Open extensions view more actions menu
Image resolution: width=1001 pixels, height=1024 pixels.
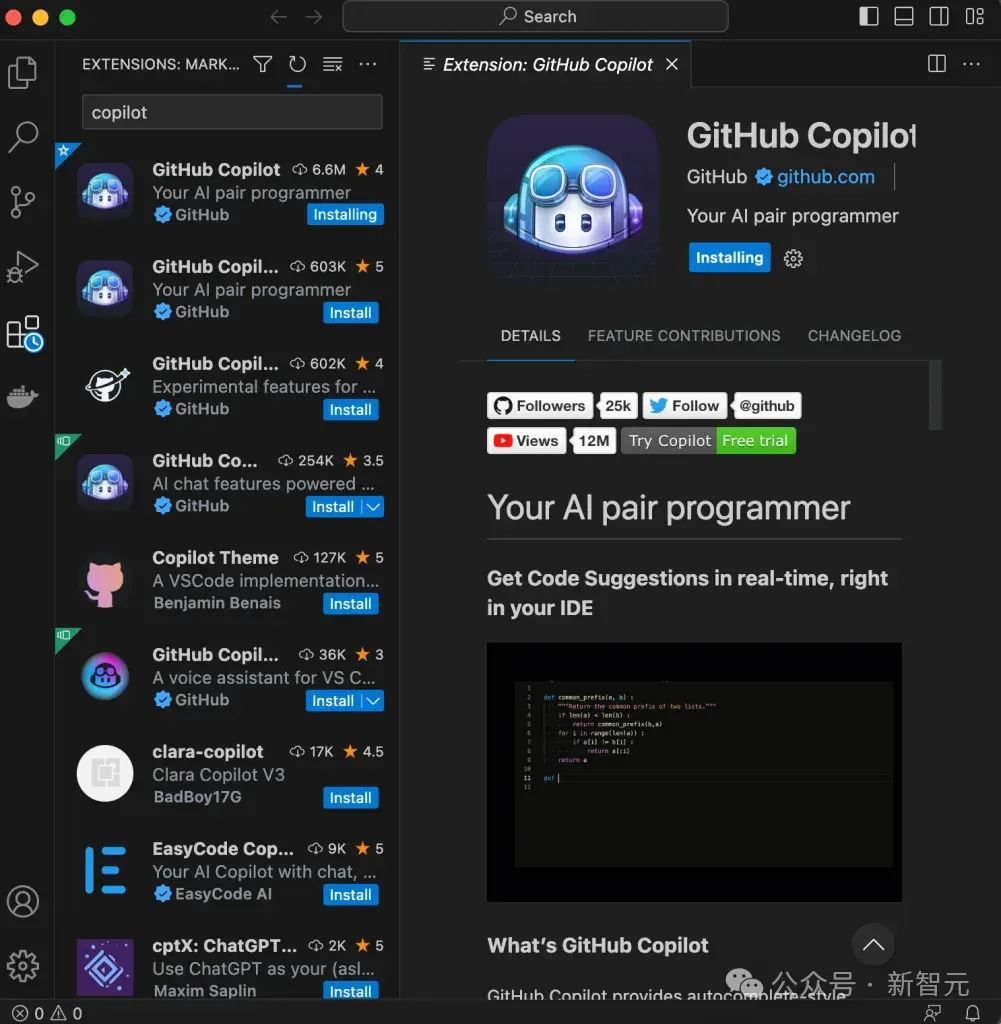pyautogui.click(x=368, y=64)
